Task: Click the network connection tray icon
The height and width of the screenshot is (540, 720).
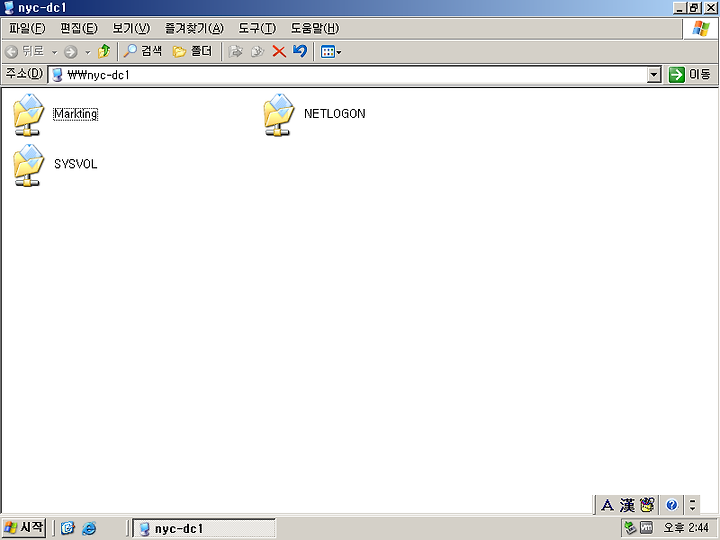Action: point(630,528)
